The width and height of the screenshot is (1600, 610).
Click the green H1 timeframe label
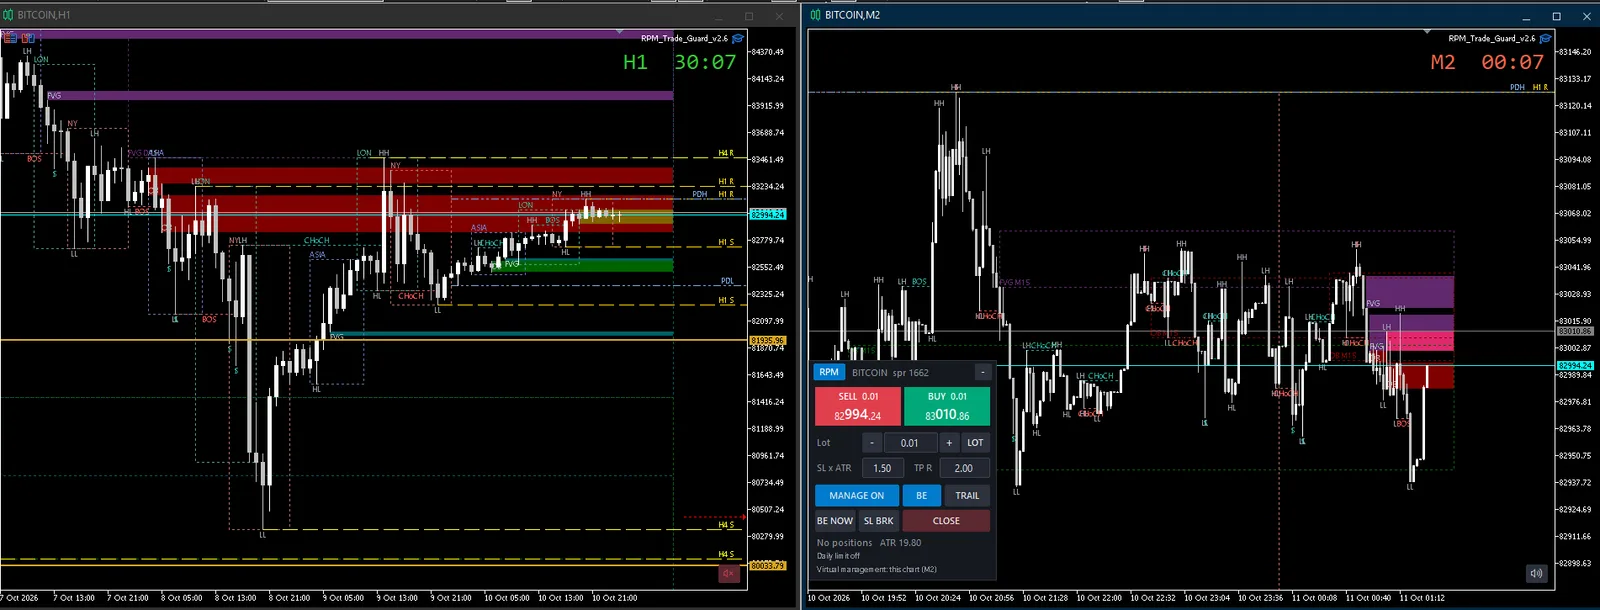[x=635, y=62]
